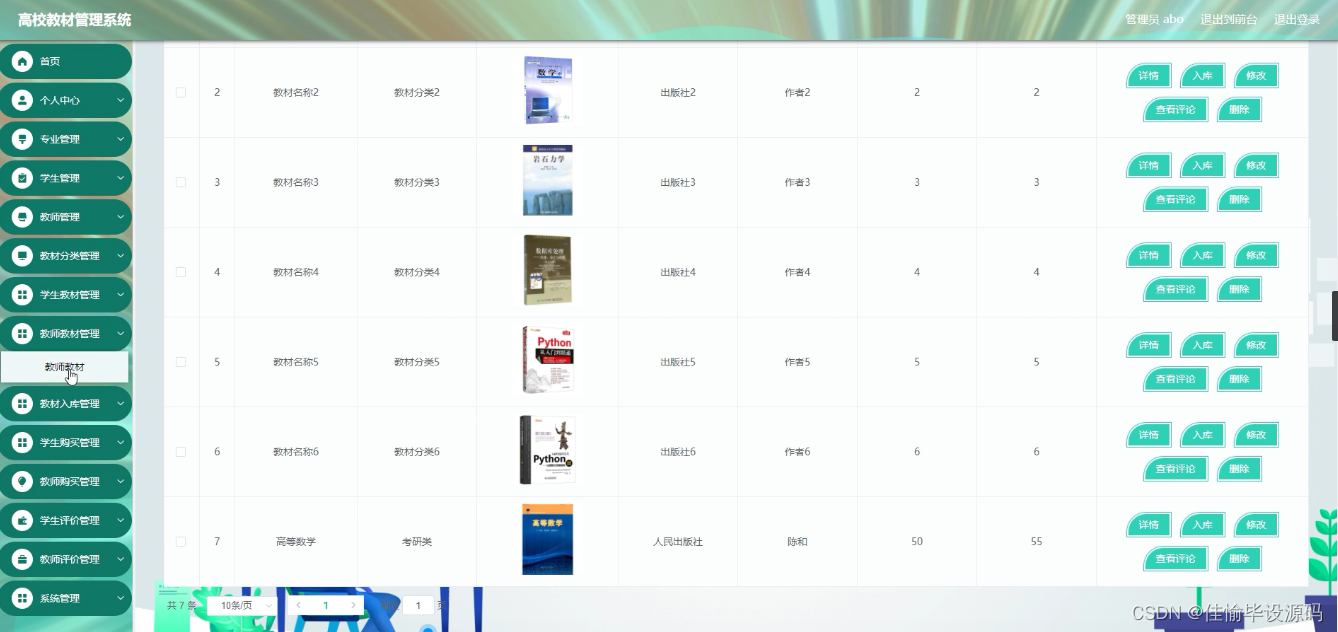Click the icon beside 专业管理
1338x632 pixels.
22,139
